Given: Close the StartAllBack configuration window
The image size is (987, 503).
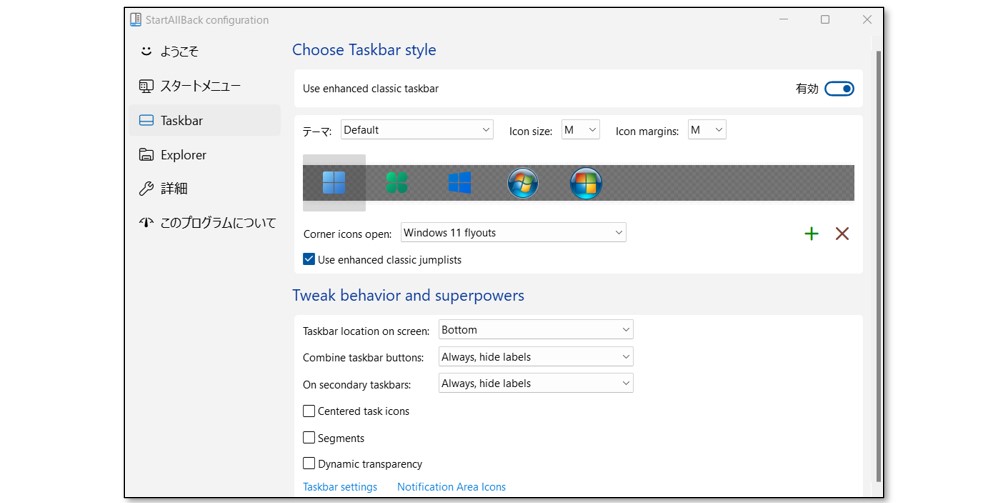Looking at the screenshot, I should pos(867,20).
